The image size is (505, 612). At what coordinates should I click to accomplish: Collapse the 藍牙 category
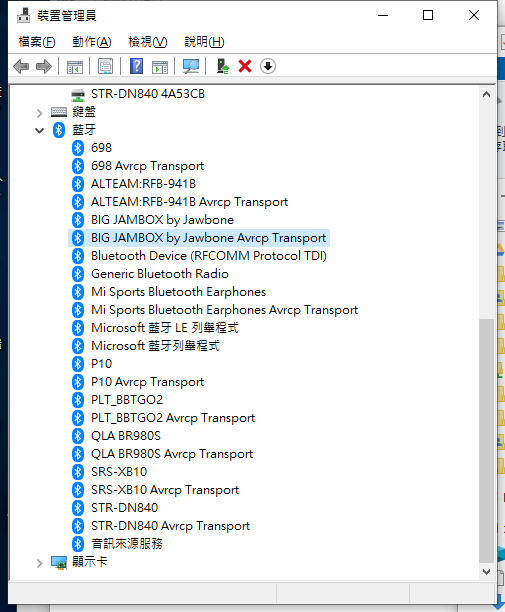(x=39, y=130)
